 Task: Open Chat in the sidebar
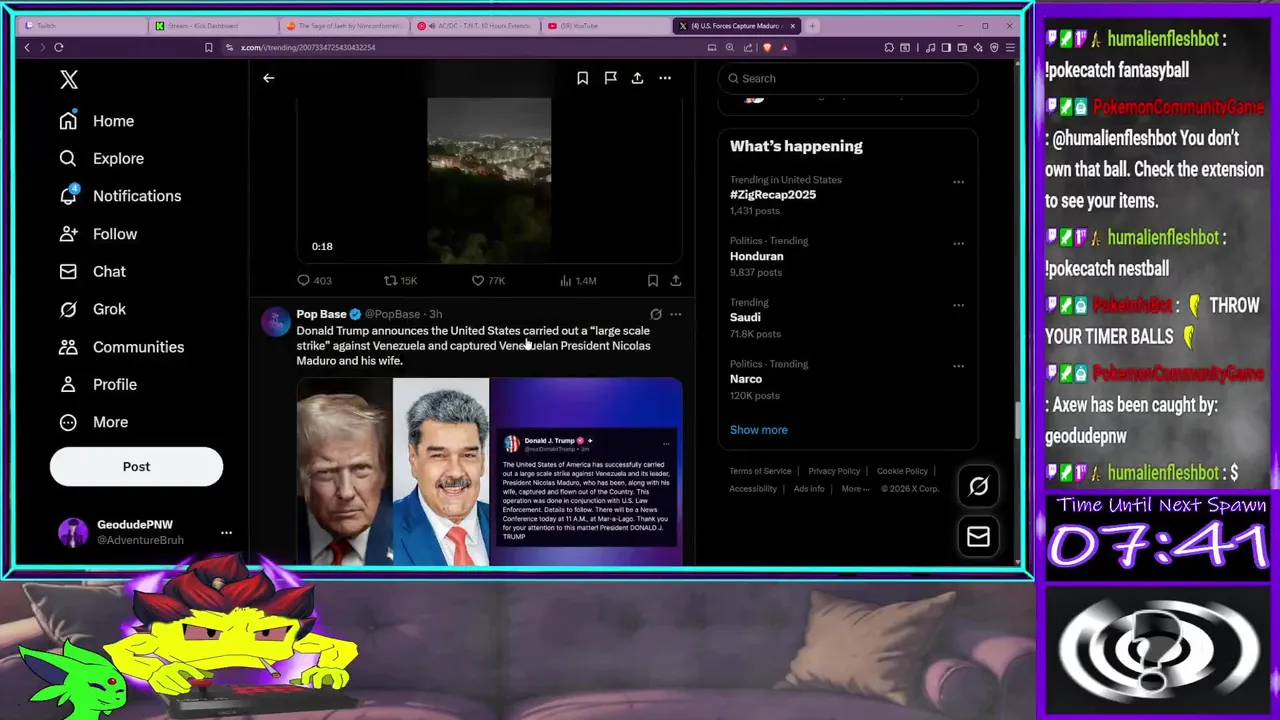tap(92, 271)
